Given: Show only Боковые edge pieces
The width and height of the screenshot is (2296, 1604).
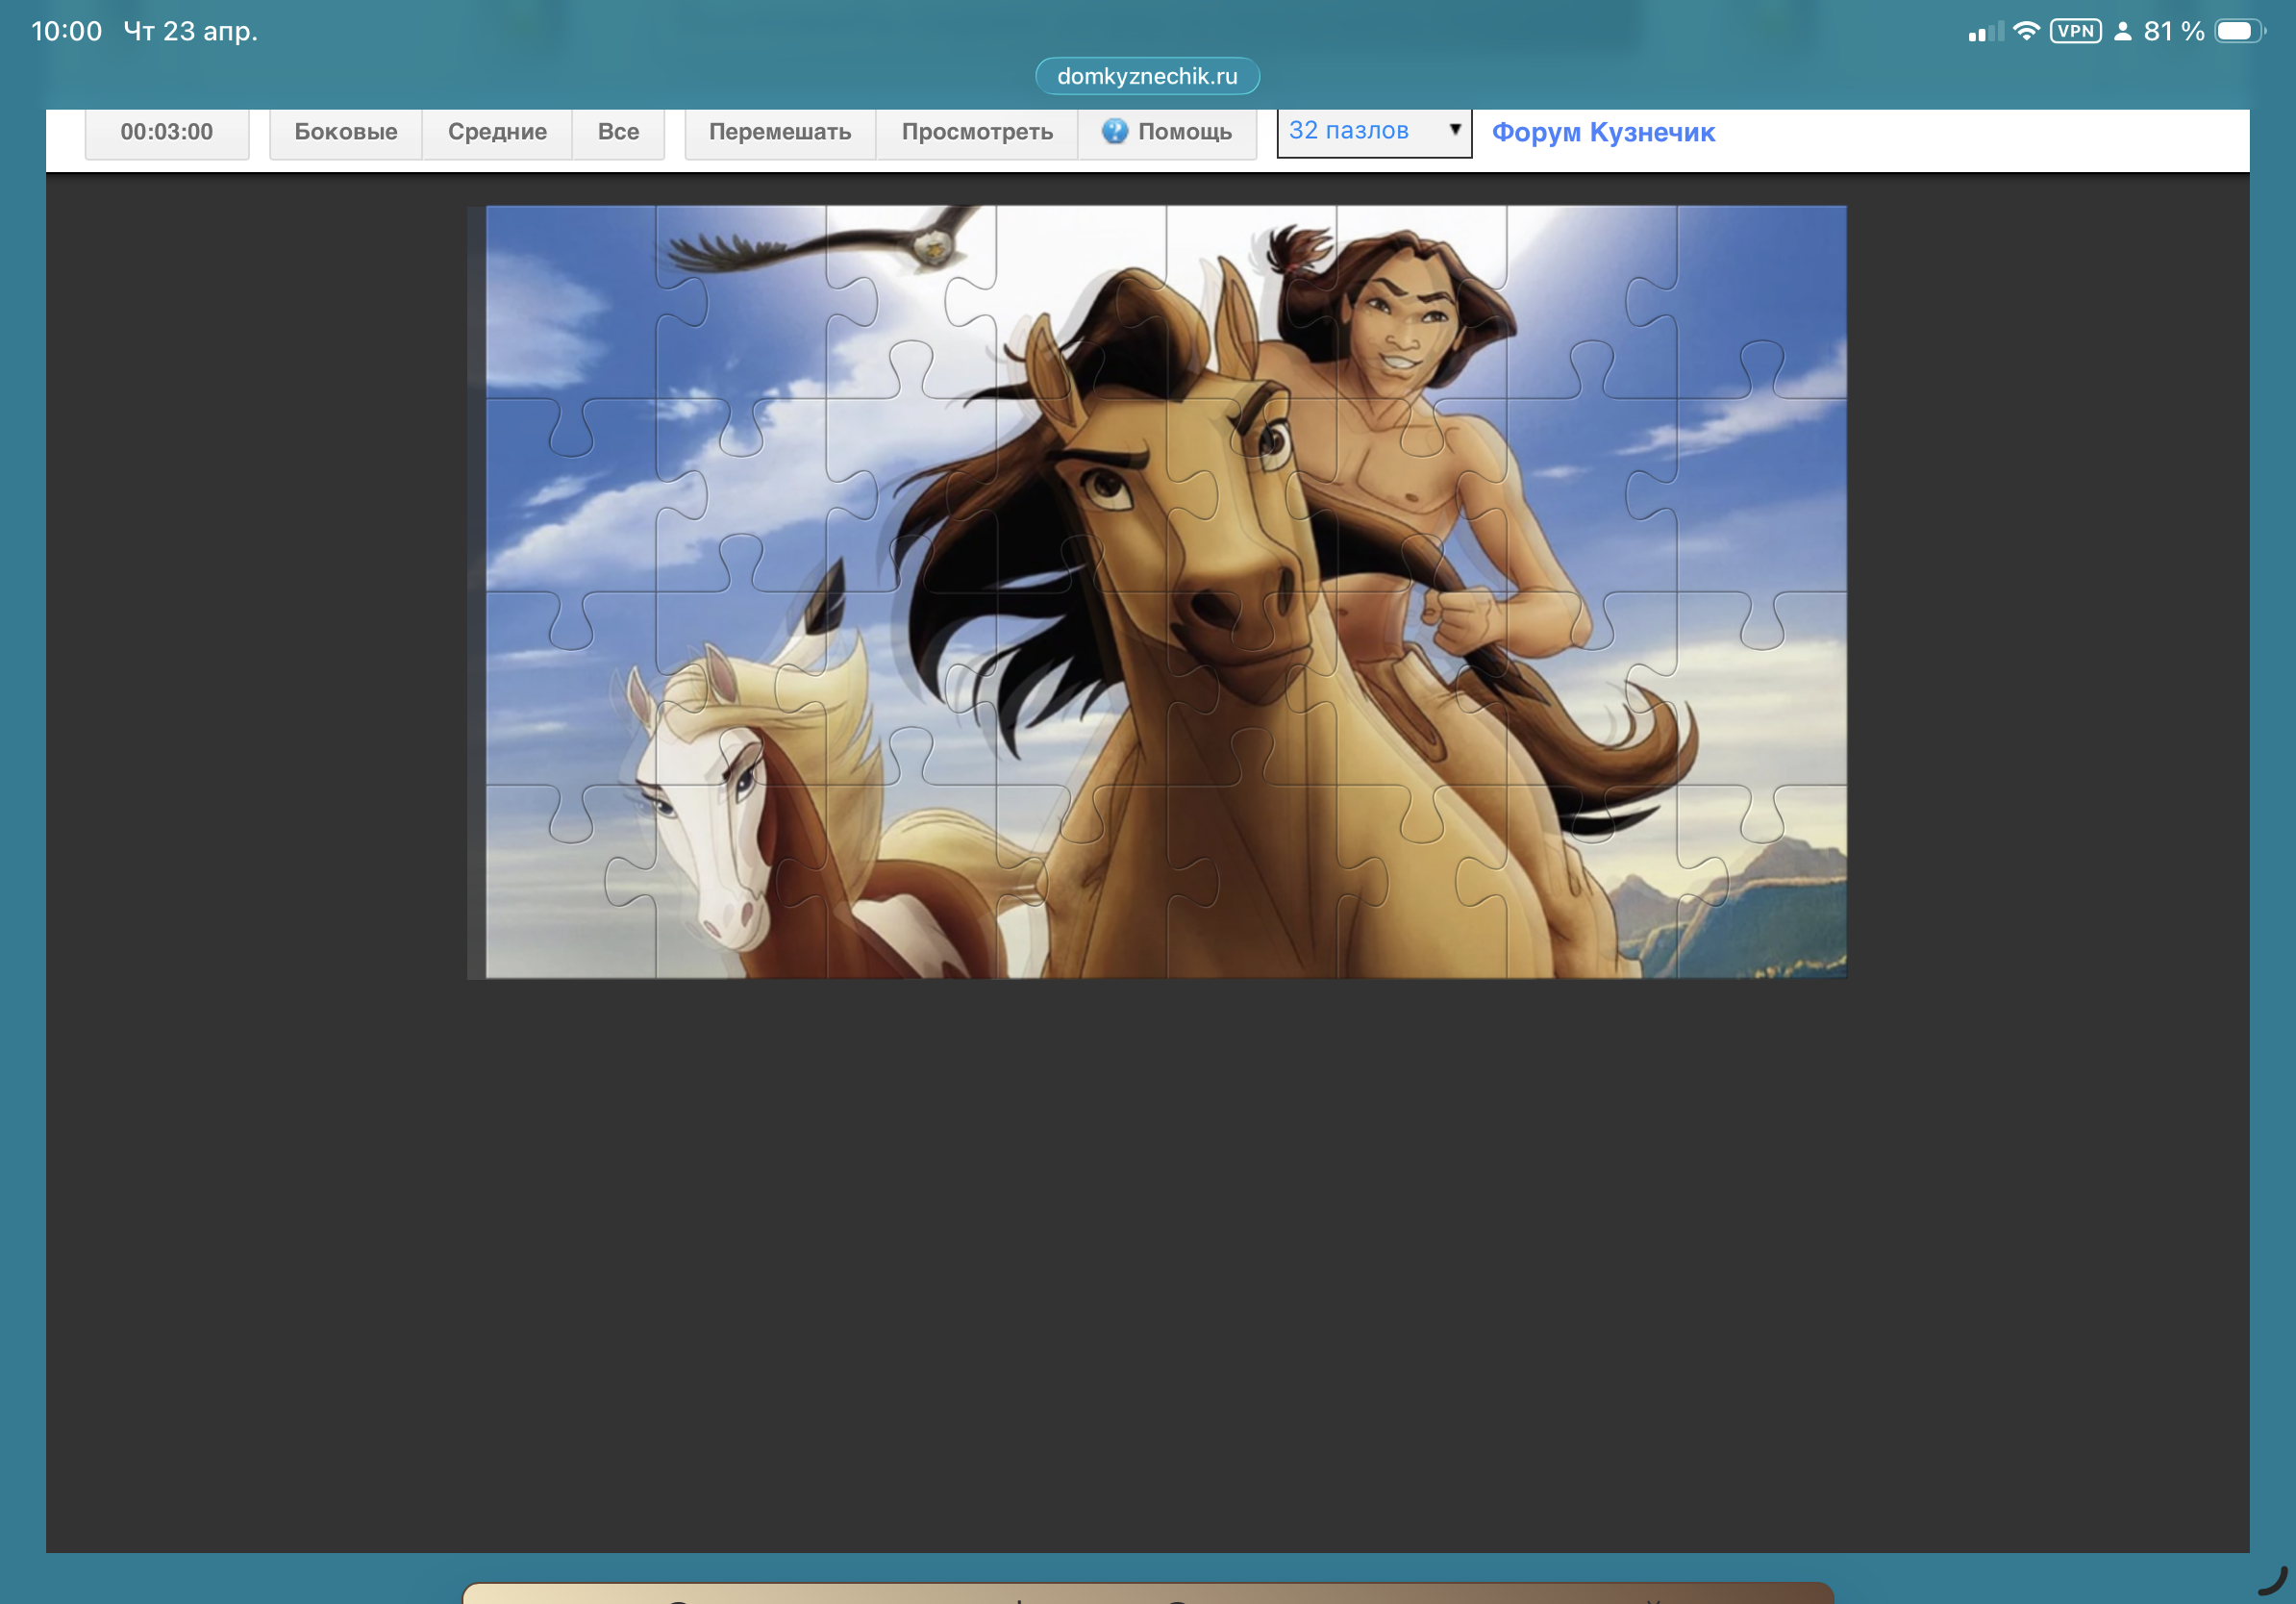Looking at the screenshot, I should [x=345, y=132].
